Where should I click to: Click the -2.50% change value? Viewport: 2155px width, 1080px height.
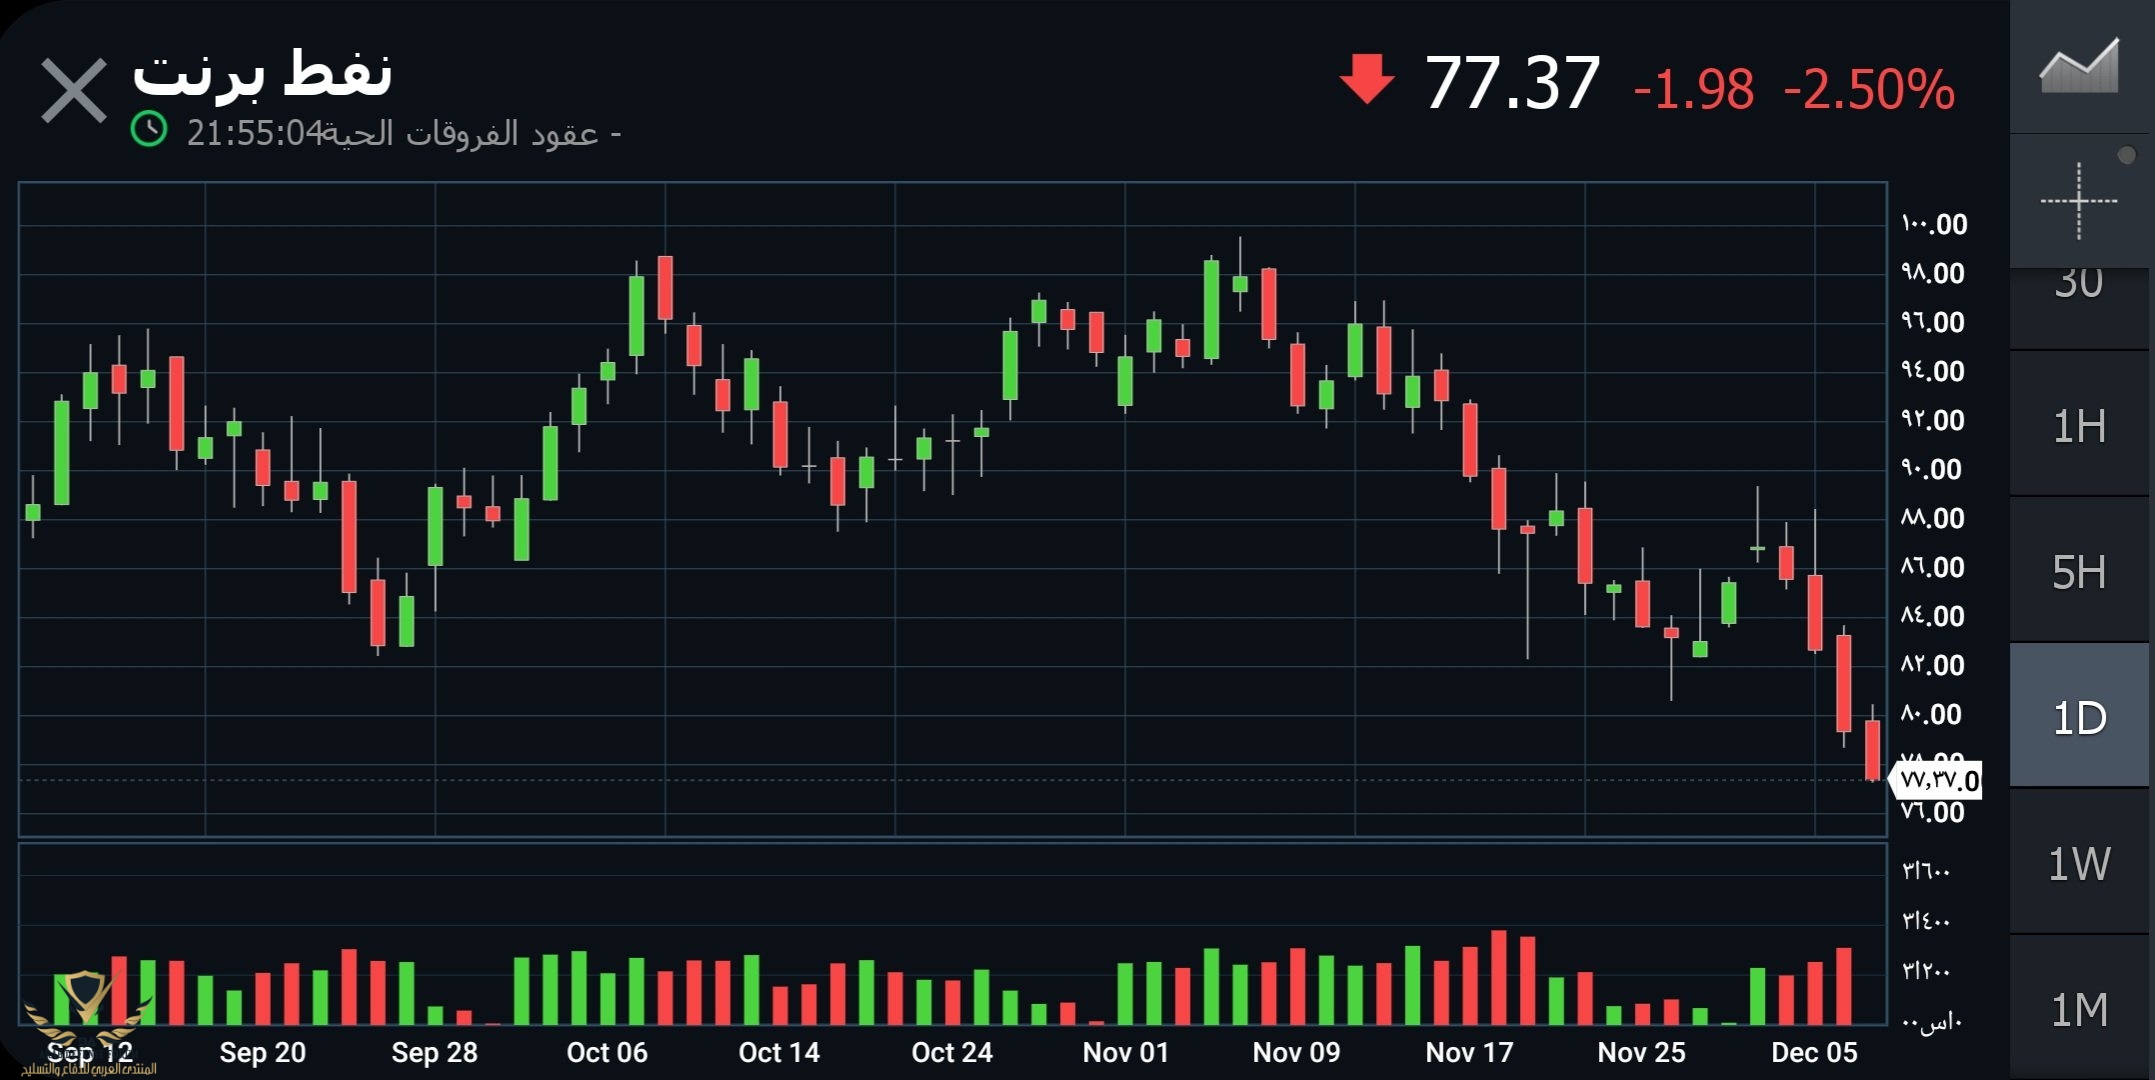pyautogui.click(x=1869, y=89)
